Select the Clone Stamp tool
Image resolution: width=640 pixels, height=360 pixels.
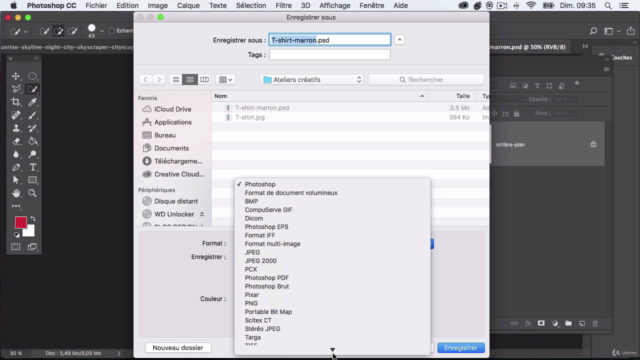pyautogui.click(x=16, y=128)
